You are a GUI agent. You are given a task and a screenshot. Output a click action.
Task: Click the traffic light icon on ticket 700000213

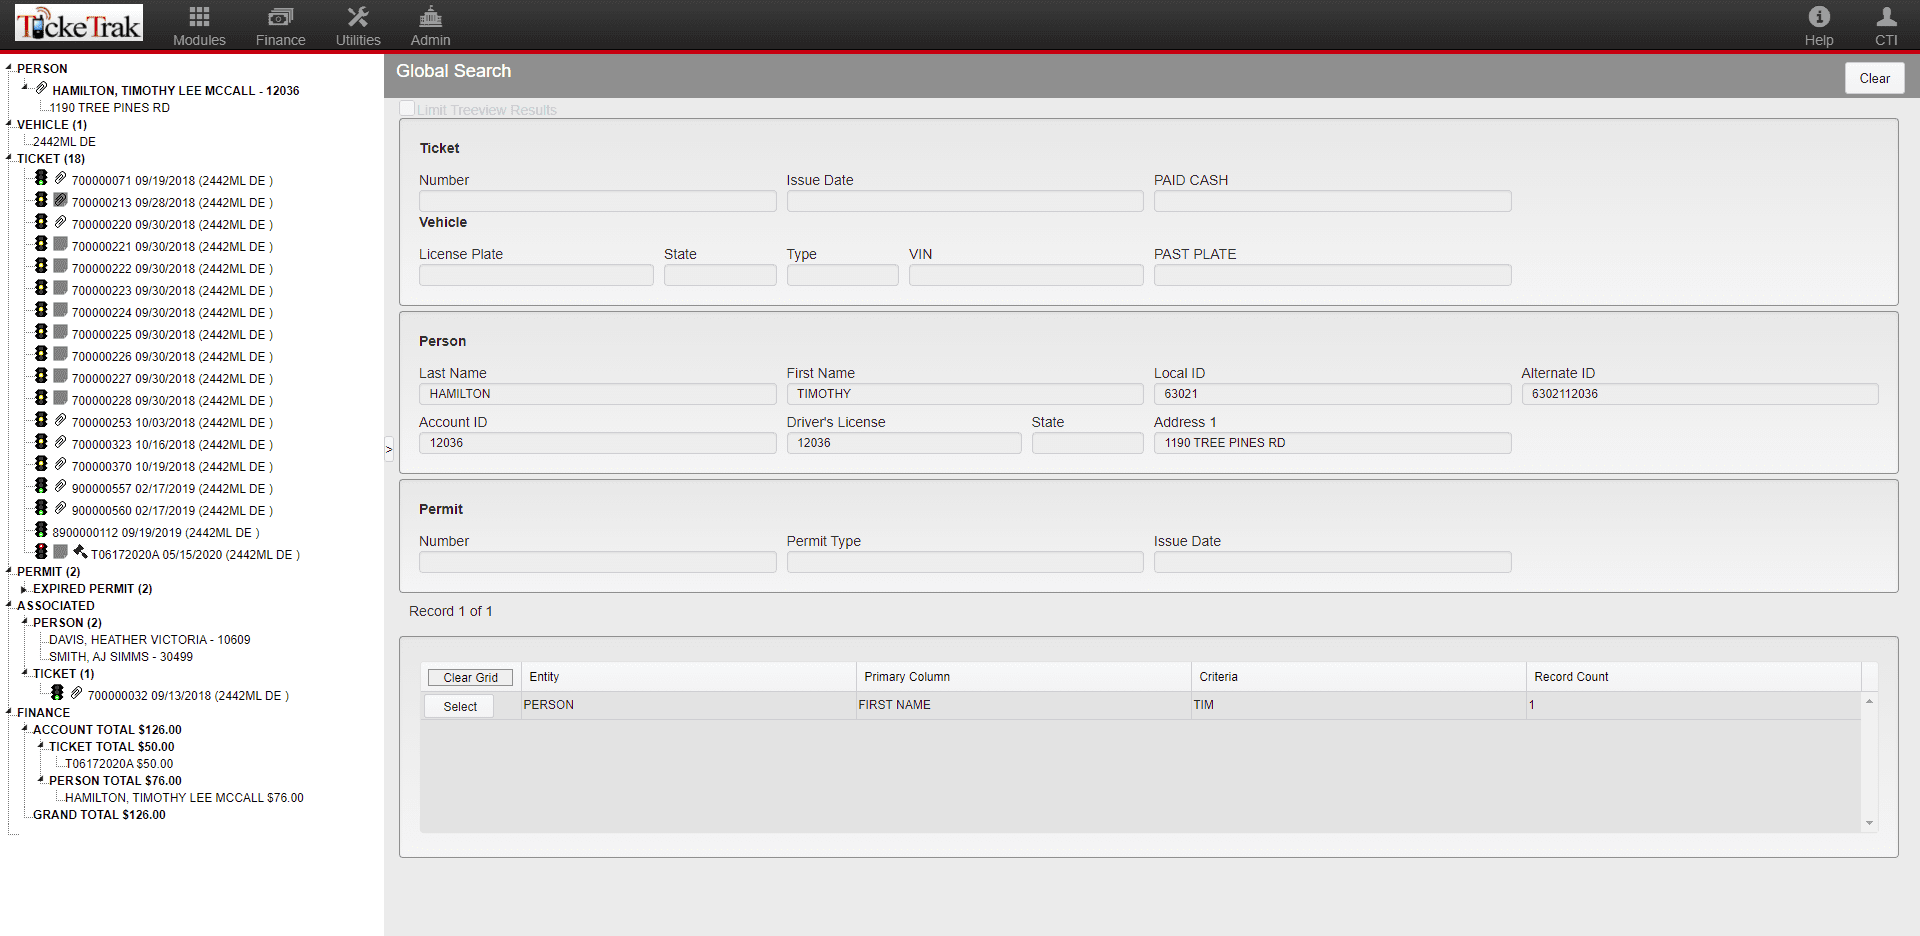(x=41, y=199)
